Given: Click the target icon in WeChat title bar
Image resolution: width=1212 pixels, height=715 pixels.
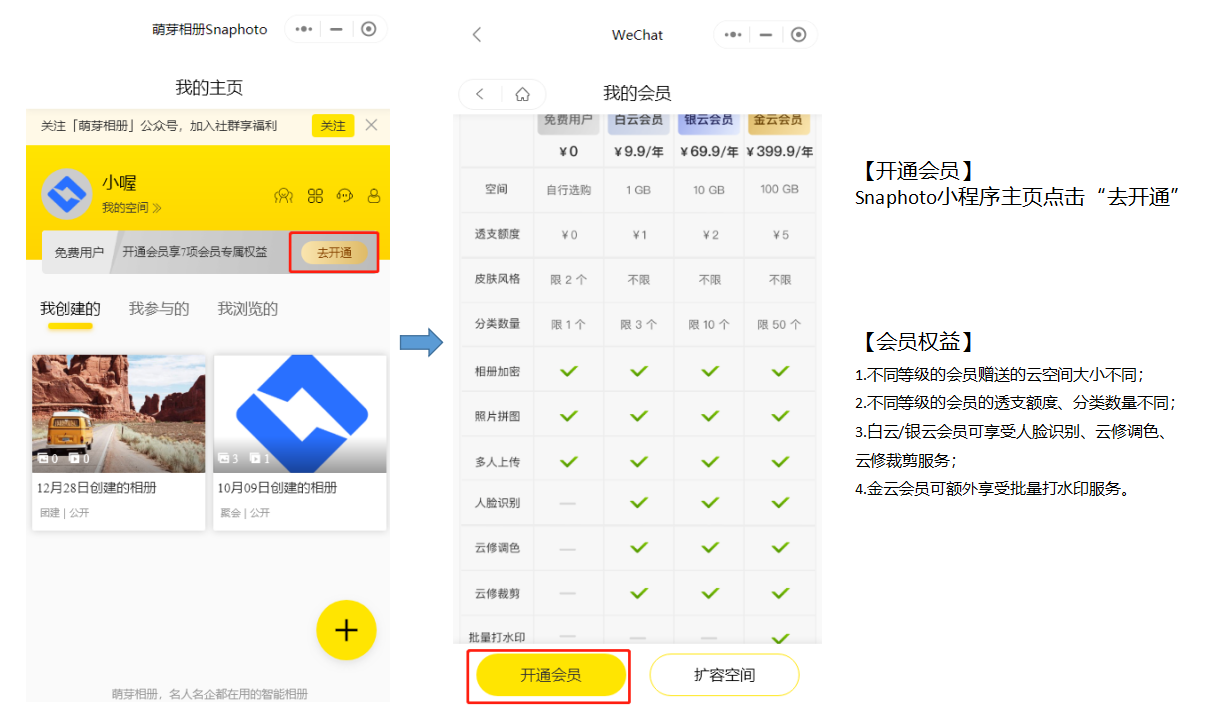Looking at the screenshot, I should coord(798,34).
